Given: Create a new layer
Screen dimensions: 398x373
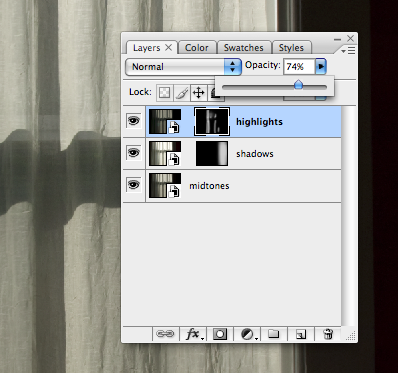Looking at the screenshot, I should pos(301,334).
